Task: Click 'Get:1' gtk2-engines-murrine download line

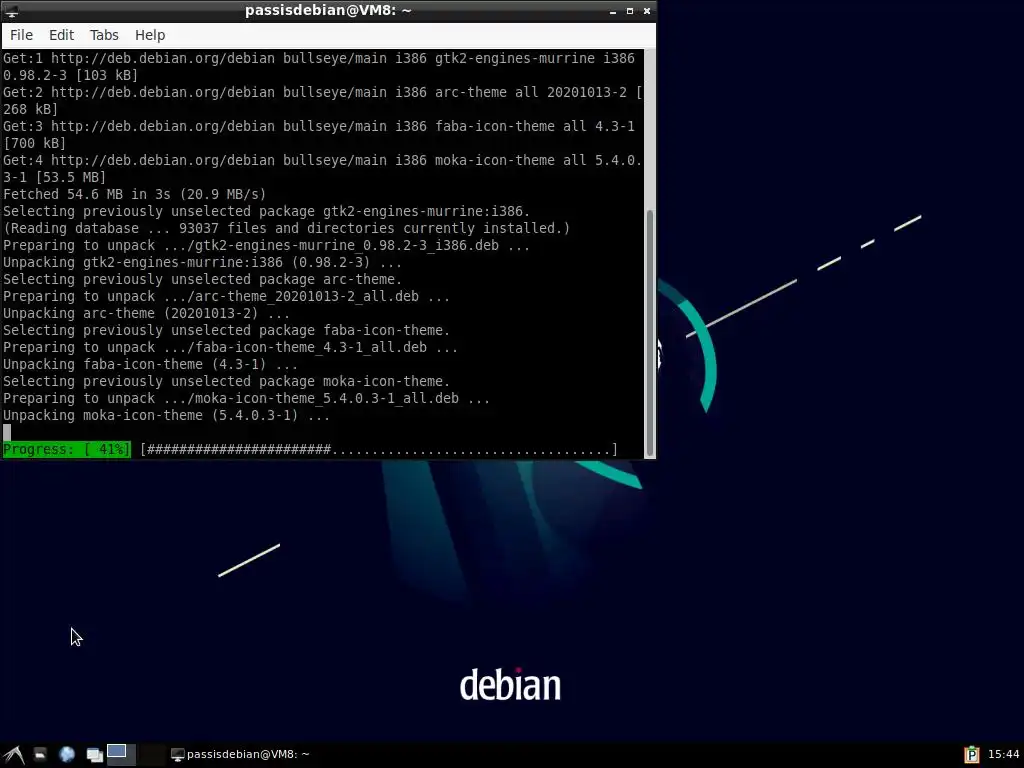Action: [319, 67]
